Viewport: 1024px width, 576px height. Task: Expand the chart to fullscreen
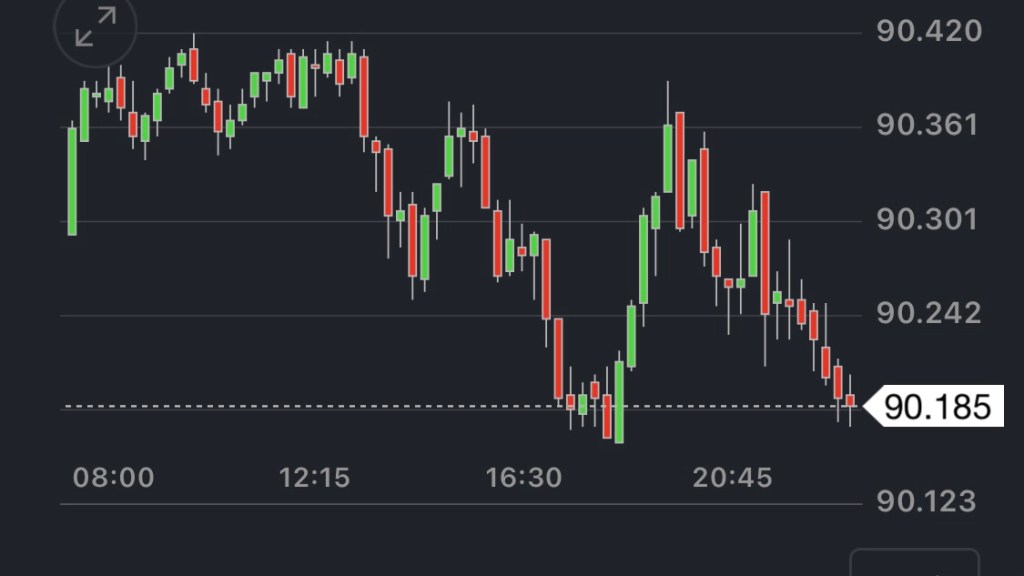coord(96,27)
